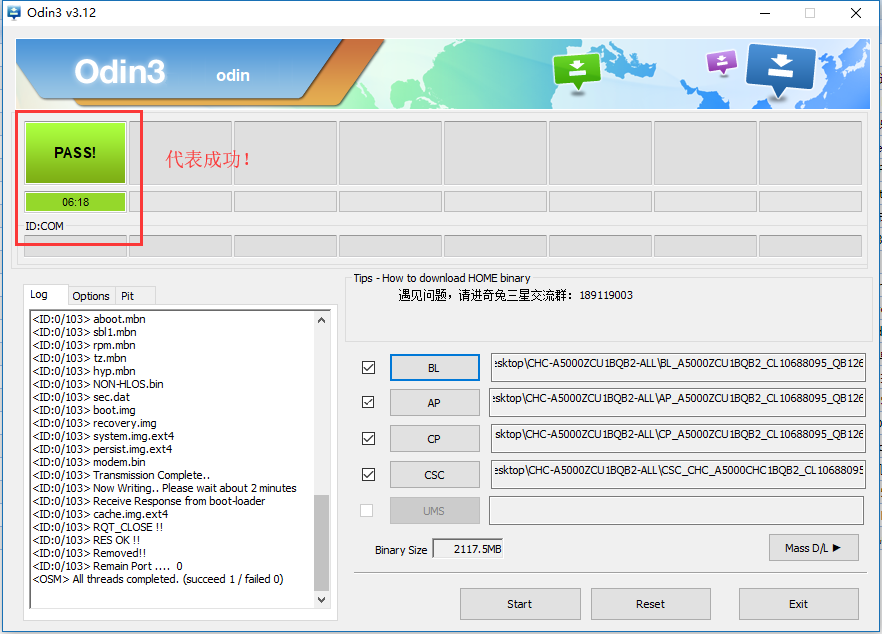Select the Log tab
This screenshot has width=882, height=634.
click(x=39, y=295)
